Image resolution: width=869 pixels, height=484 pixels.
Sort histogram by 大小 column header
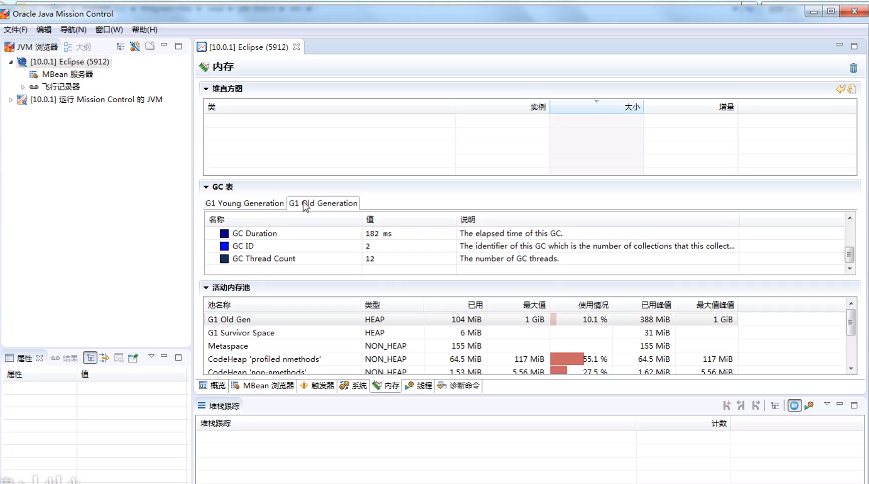(x=594, y=106)
